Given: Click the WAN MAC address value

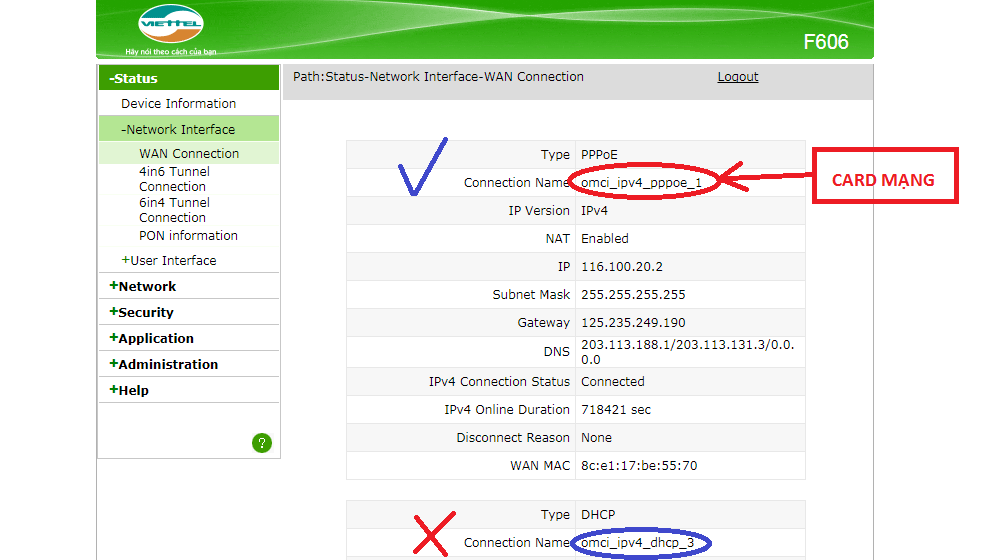Looking at the screenshot, I should coord(638,466).
